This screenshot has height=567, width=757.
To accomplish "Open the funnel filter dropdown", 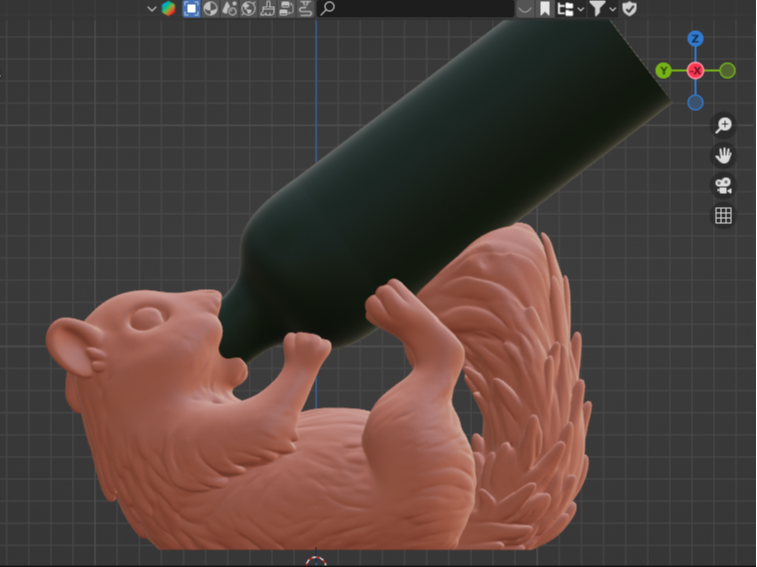I will click(x=603, y=9).
